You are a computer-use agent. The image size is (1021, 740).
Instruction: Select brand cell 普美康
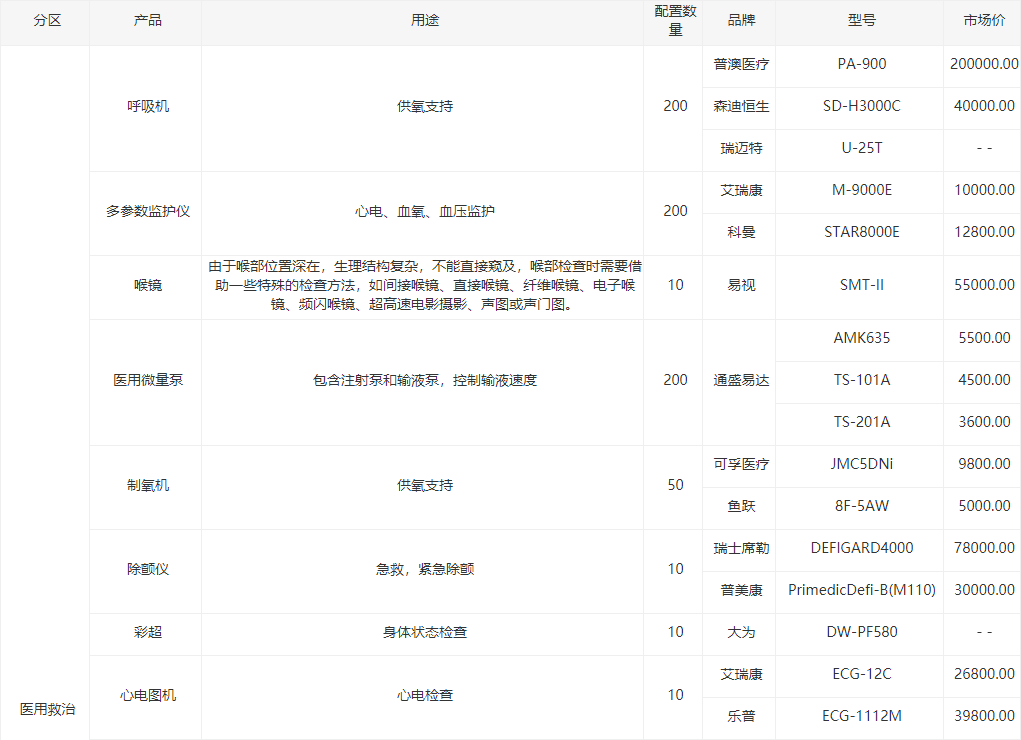[x=741, y=590]
